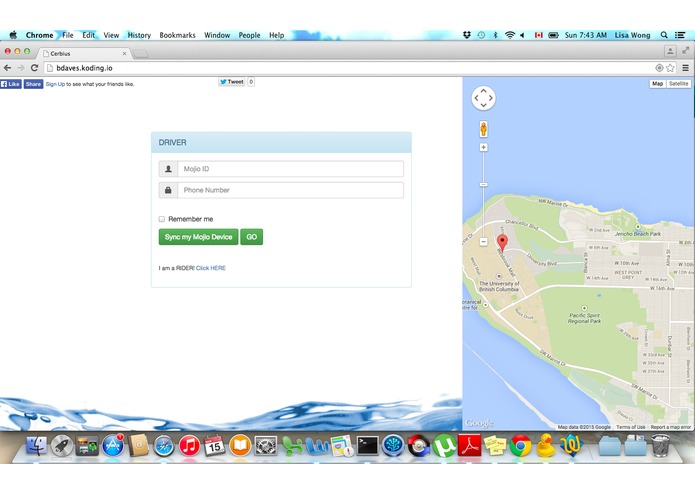Click the Tweet button
Screen dimensions: 695x494
coord(231,82)
